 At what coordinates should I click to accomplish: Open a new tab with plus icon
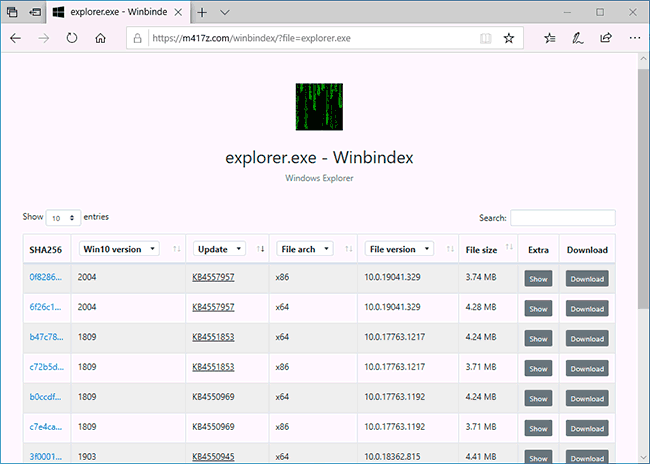[x=202, y=12]
